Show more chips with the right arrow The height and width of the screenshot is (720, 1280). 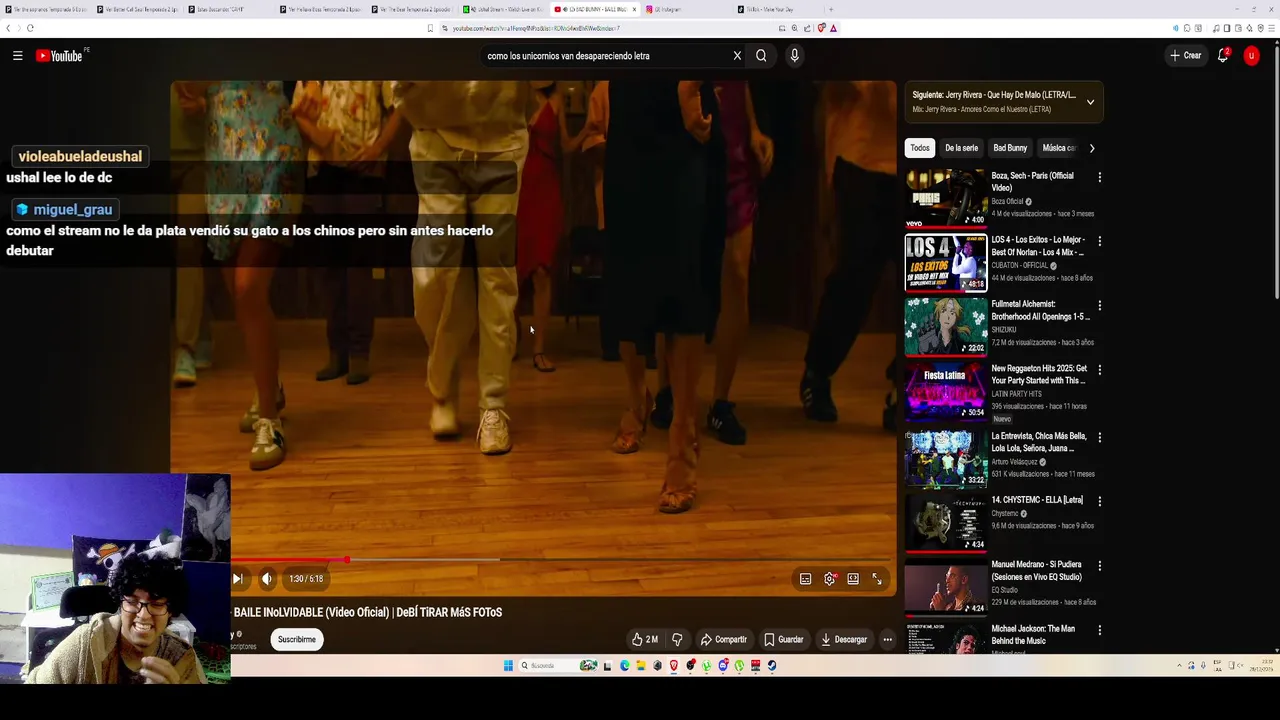1091,148
